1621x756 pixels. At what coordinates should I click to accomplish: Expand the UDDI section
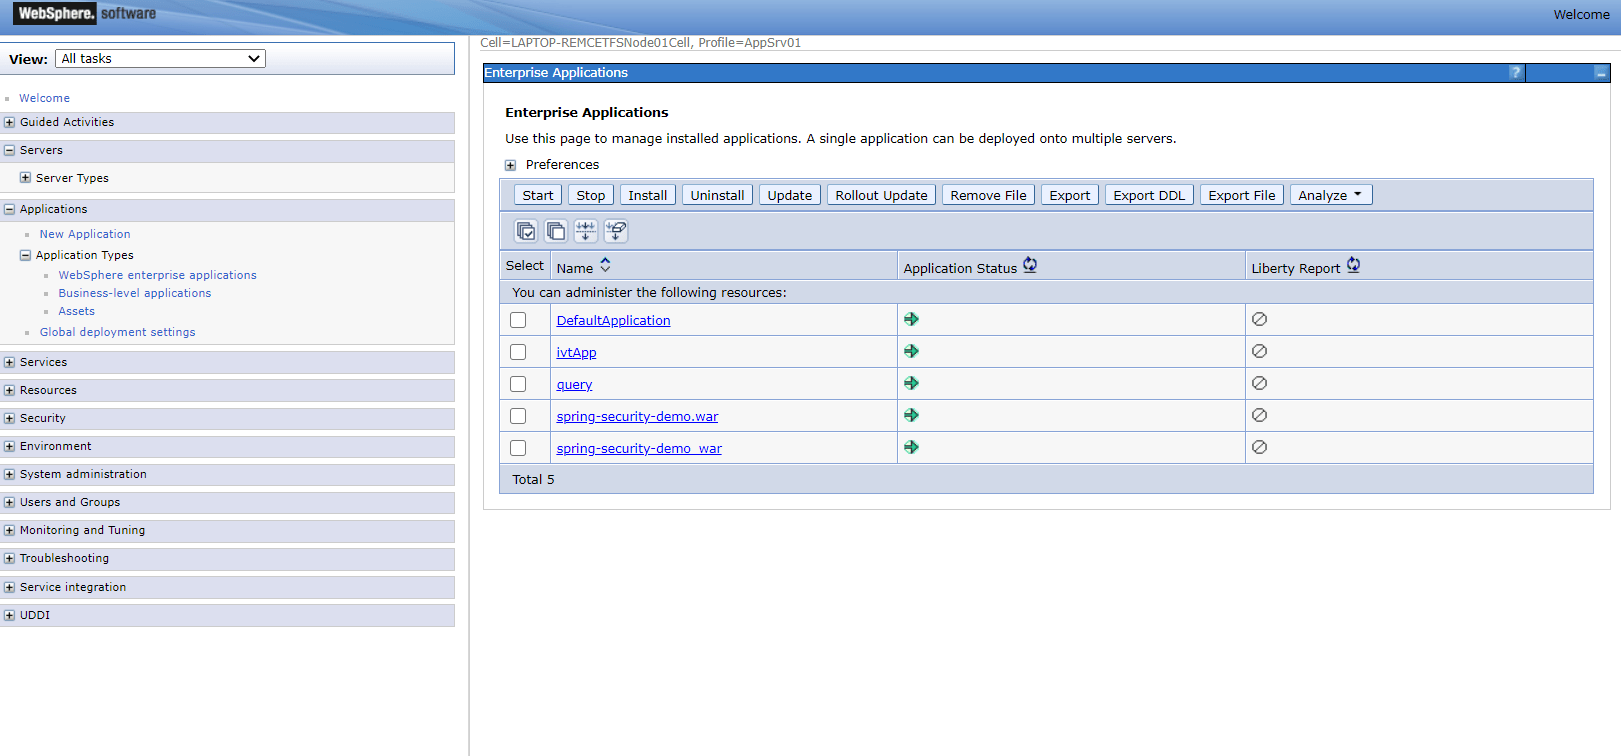point(9,615)
